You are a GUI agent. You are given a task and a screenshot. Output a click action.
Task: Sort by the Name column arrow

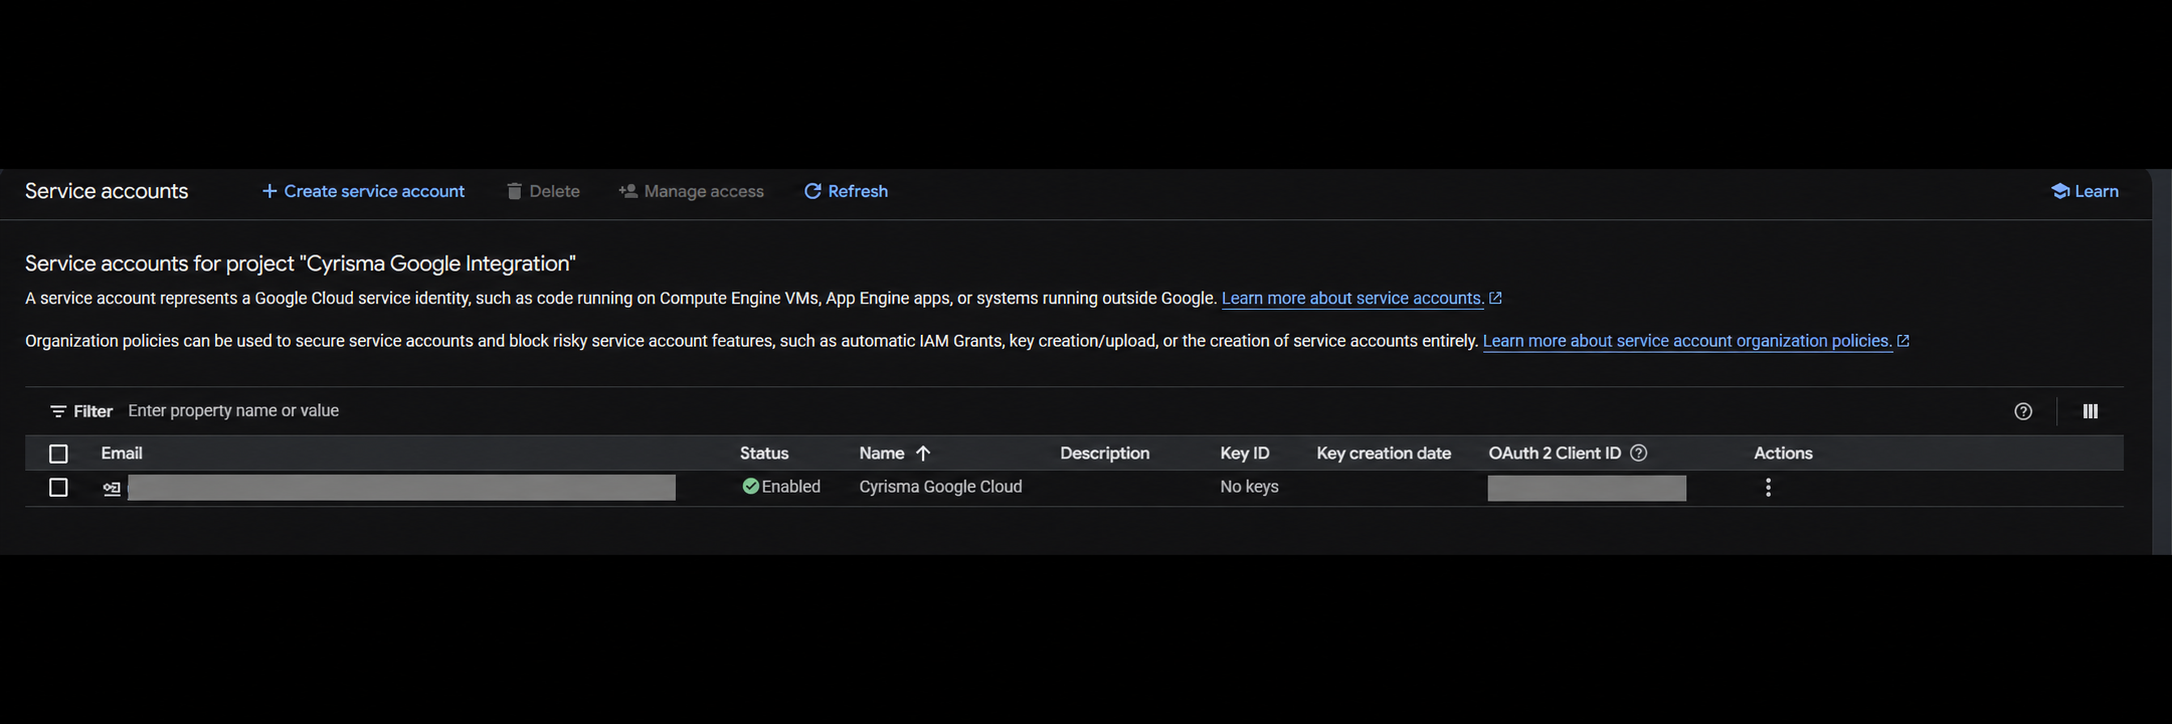[923, 453]
